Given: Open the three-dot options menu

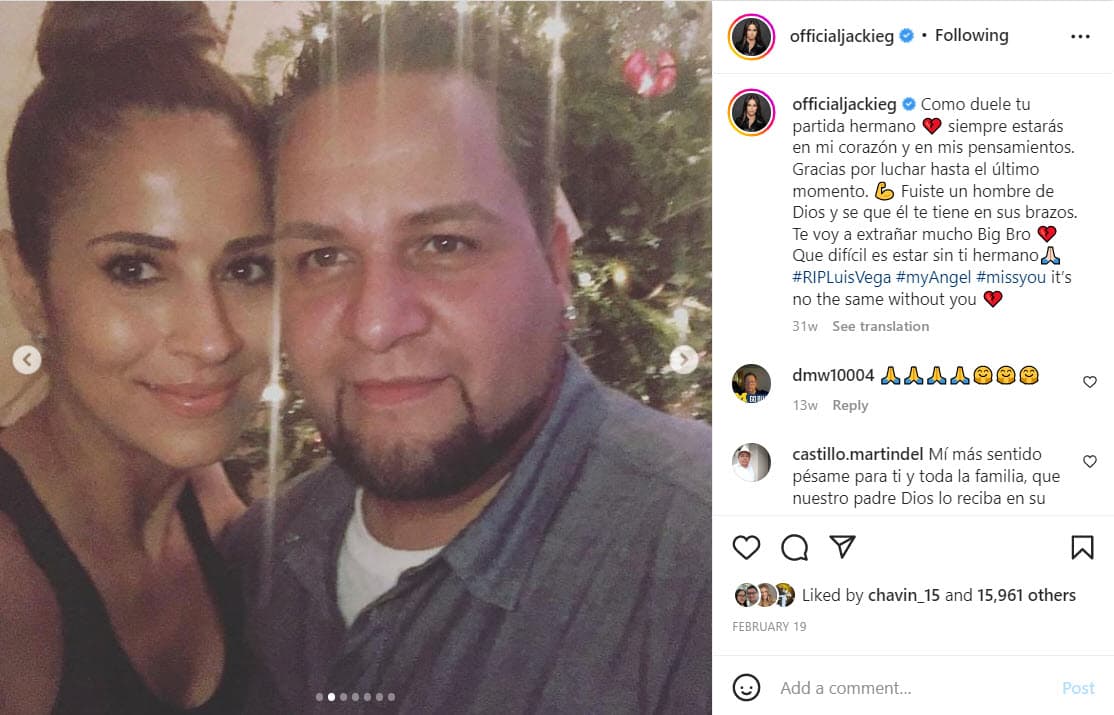Looking at the screenshot, I should pos(1081,35).
